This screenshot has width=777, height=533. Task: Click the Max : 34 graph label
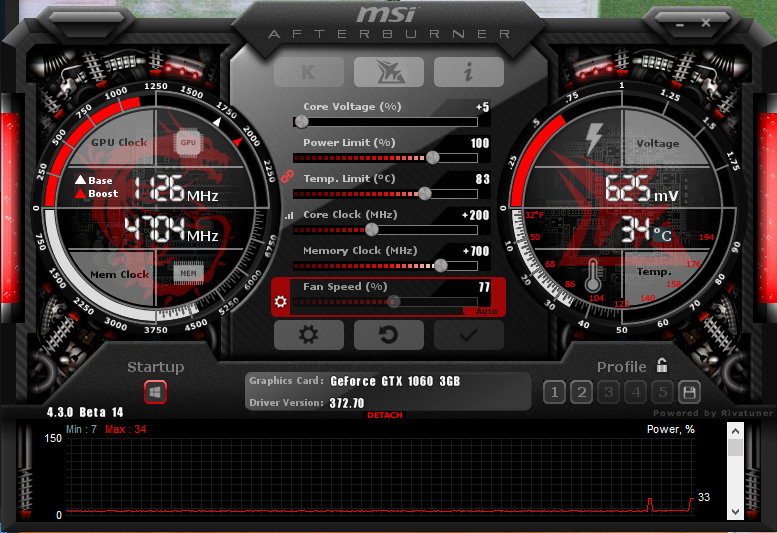point(125,429)
